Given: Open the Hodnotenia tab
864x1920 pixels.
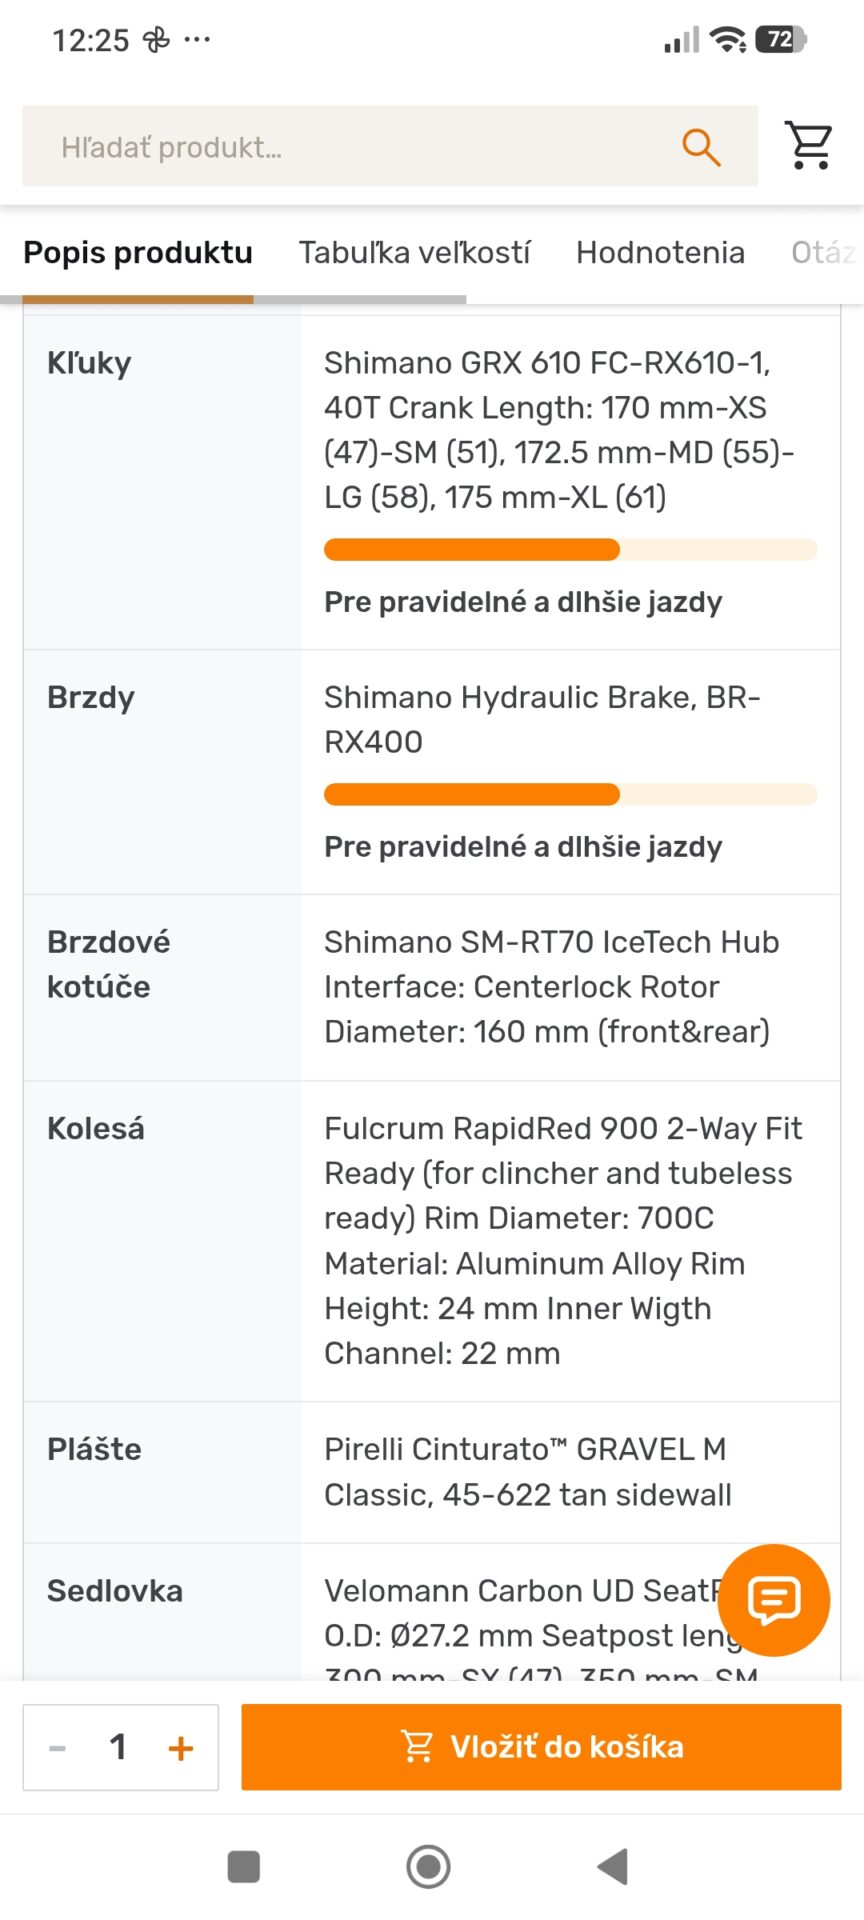Looking at the screenshot, I should (660, 252).
